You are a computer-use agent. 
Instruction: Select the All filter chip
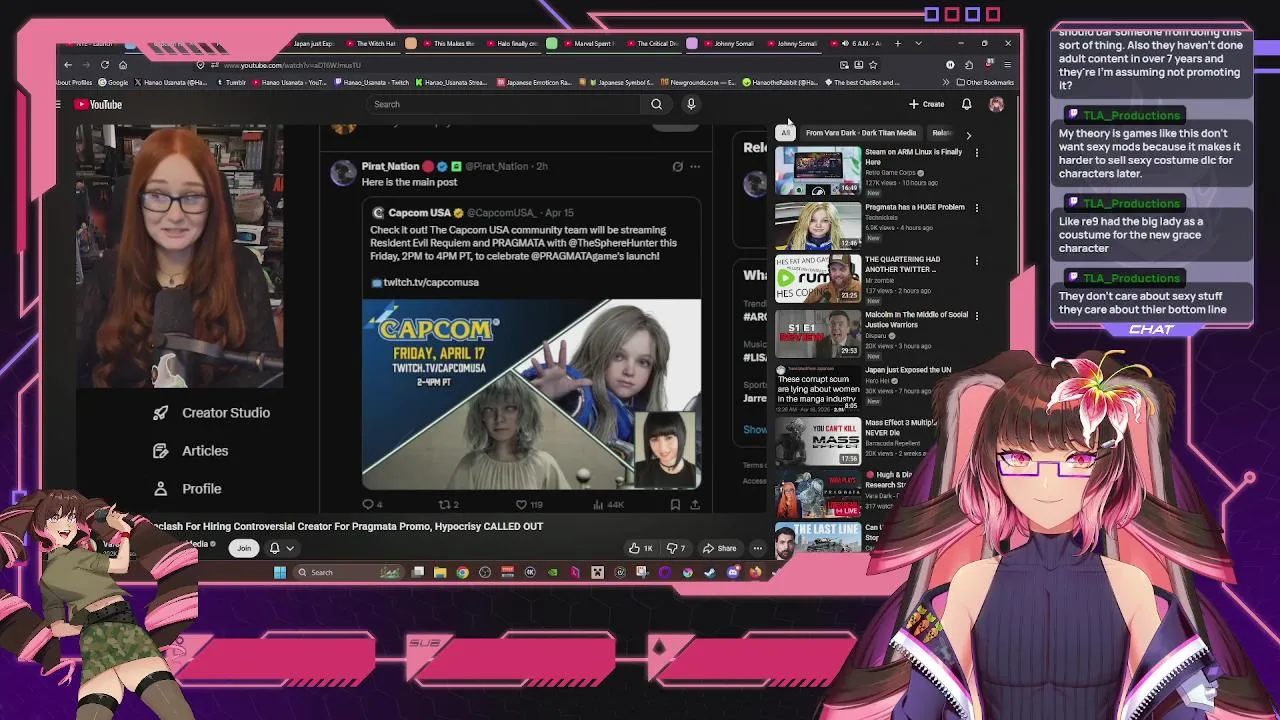[x=786, y=133]
